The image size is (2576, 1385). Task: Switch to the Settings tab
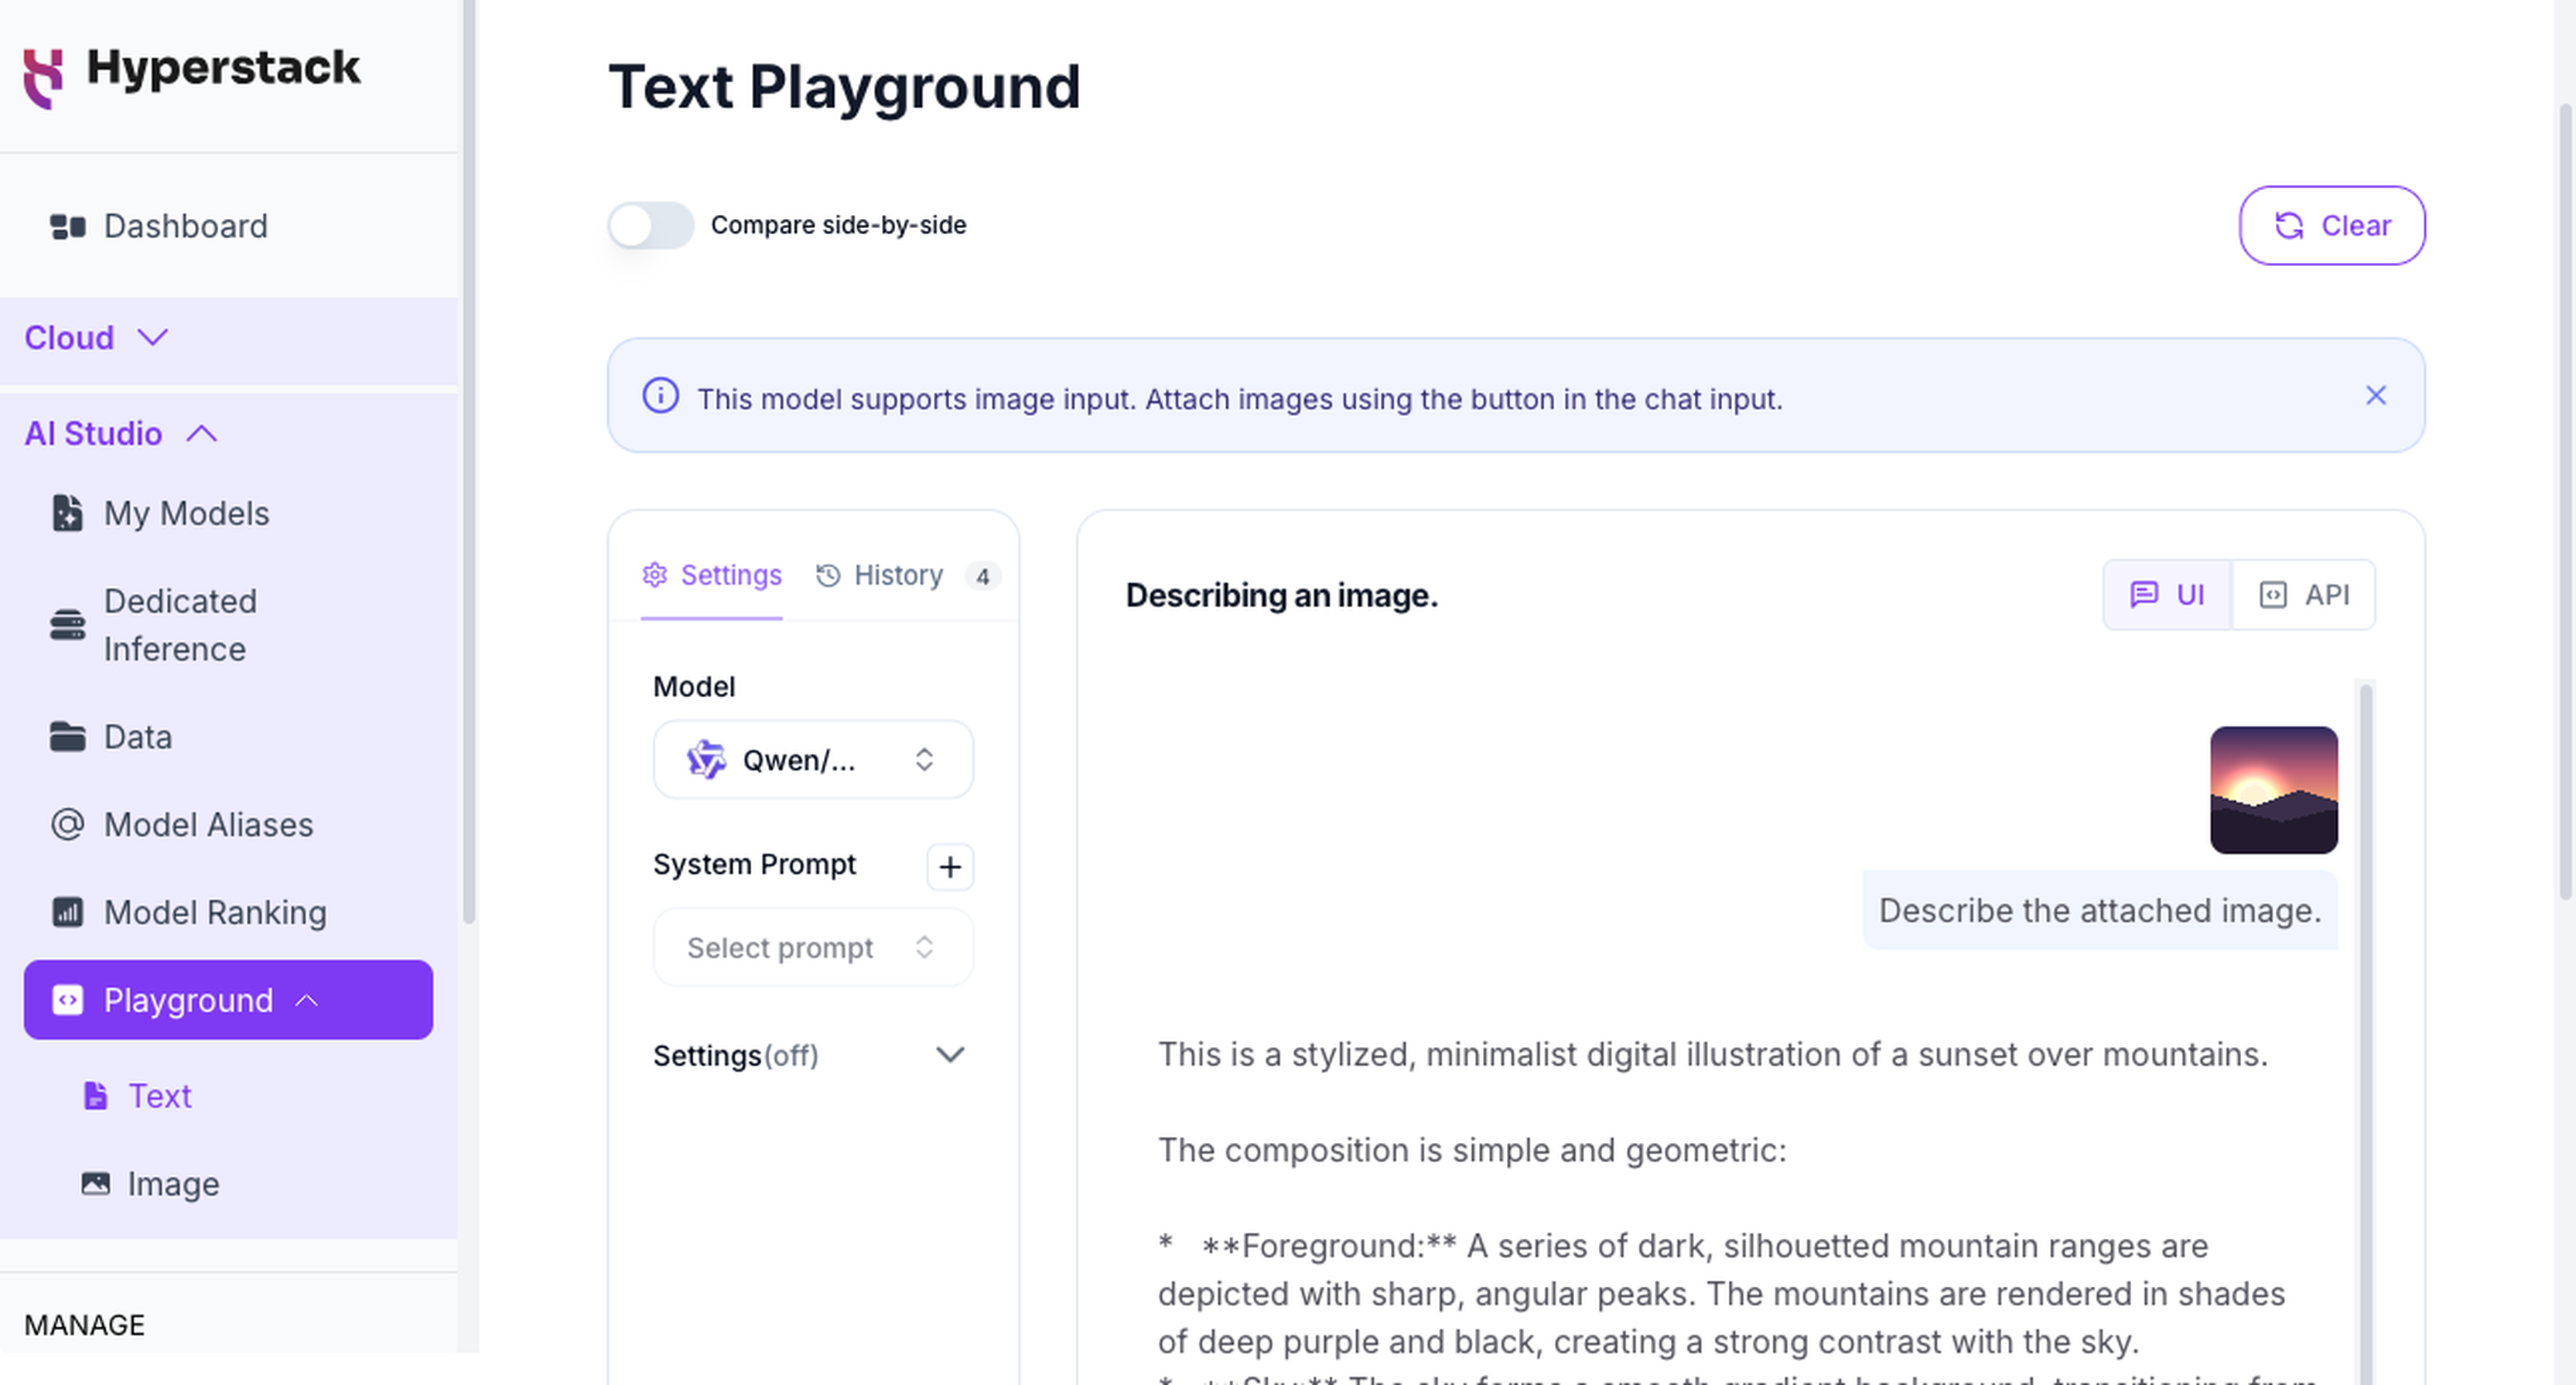coord(712,575)
